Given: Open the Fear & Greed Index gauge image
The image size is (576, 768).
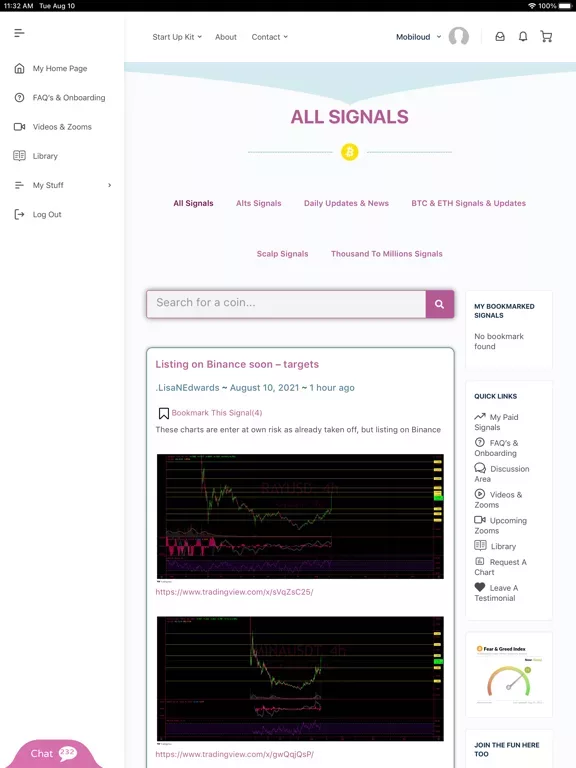Looking at the screenshot, I should coord(509,675).
